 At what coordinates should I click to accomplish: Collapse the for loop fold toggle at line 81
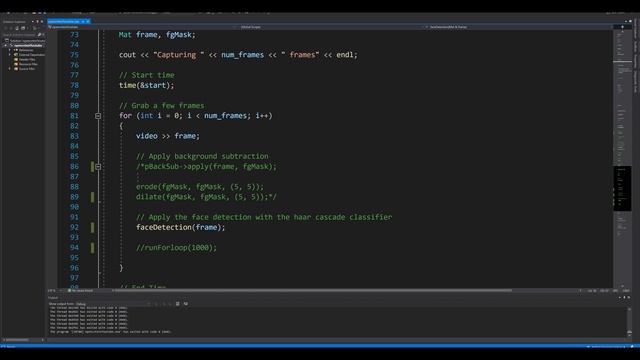pyautogui.click(x=98, y=116)
